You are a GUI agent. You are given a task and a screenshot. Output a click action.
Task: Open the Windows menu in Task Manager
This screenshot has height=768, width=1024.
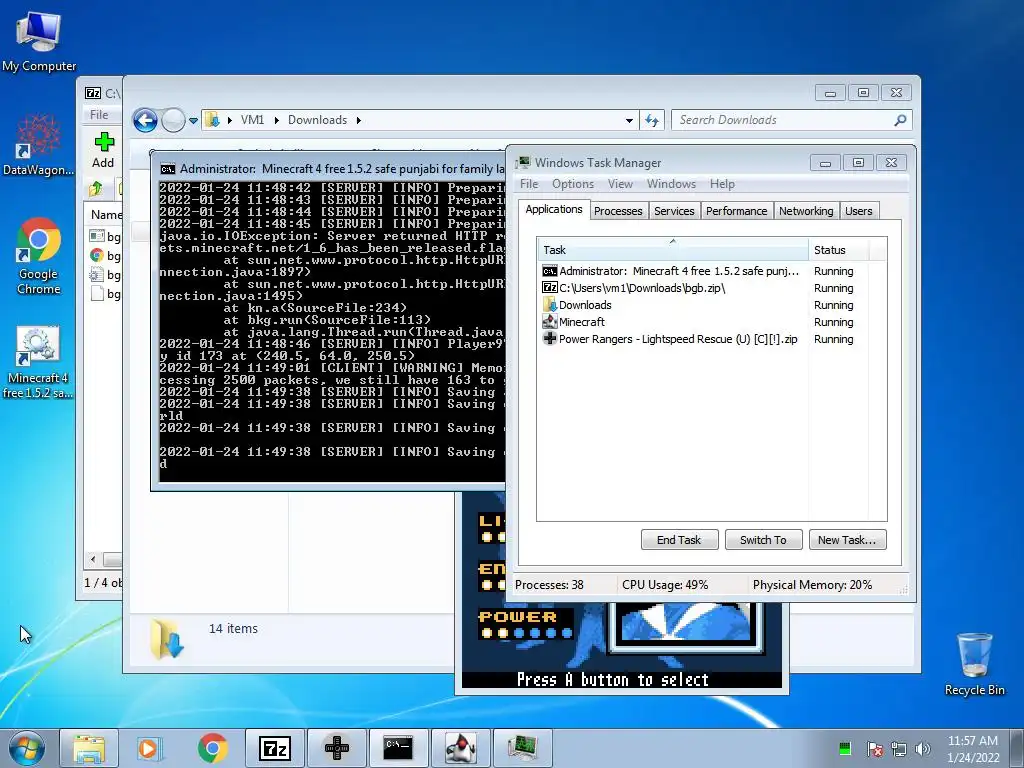tap(671, 184)
